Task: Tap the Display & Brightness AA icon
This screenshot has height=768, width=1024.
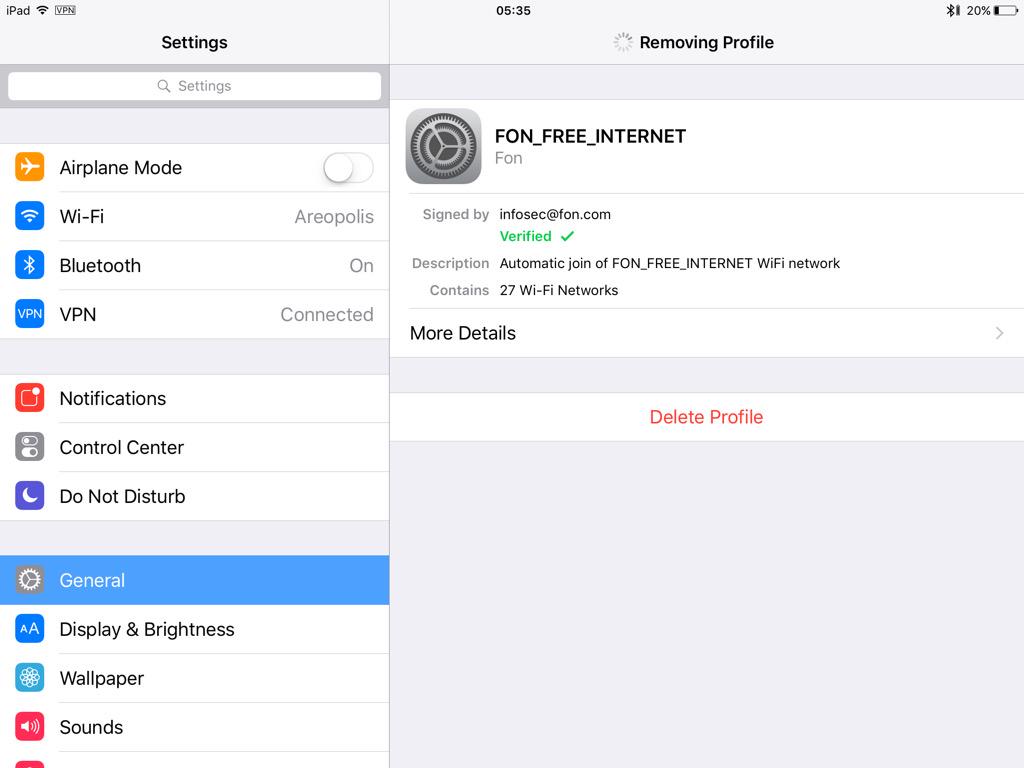Action: 29,629
